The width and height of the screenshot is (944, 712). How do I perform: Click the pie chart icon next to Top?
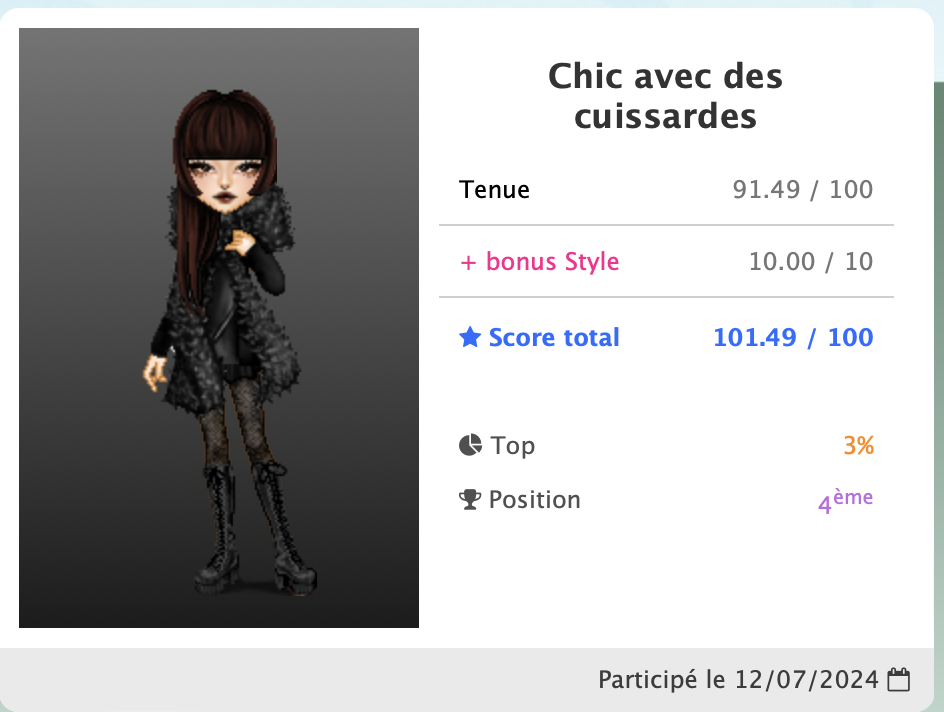[x=470, y=445]
